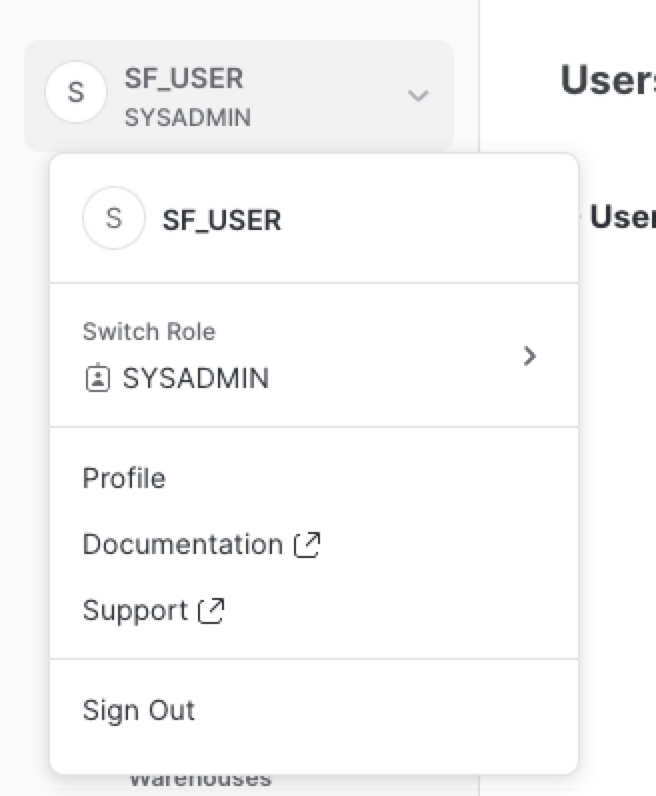Click the blank area beside Sign Out
This screenshot has width=656, height=796.
point(400,712)
